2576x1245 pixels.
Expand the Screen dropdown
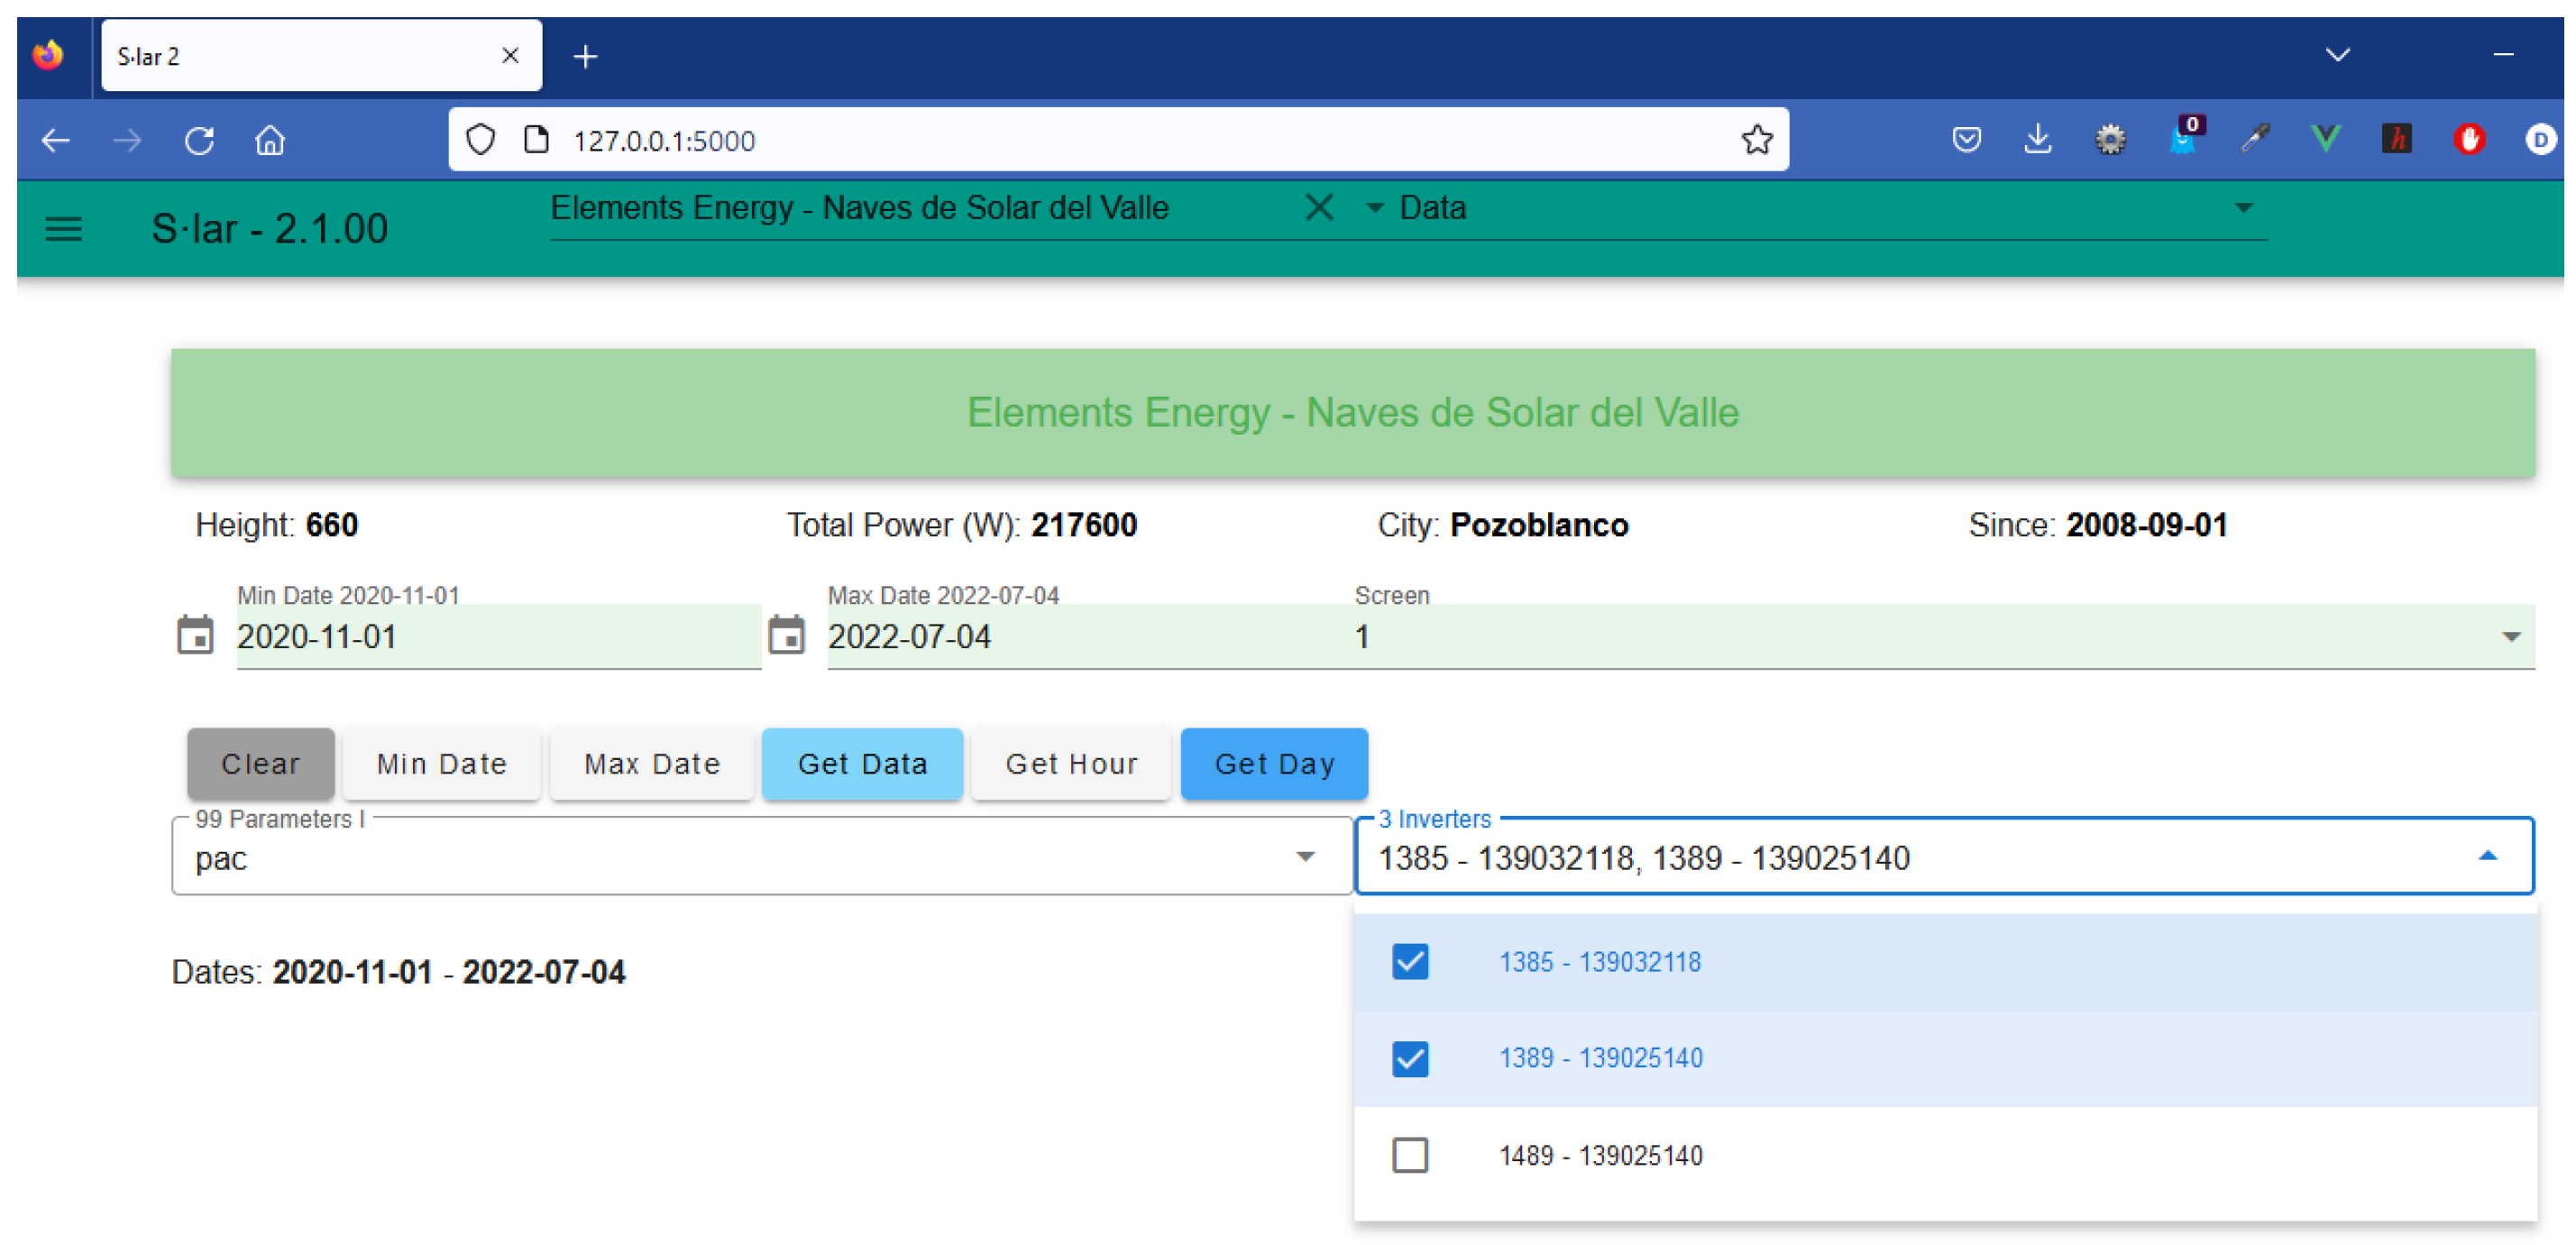point(2510,637)
